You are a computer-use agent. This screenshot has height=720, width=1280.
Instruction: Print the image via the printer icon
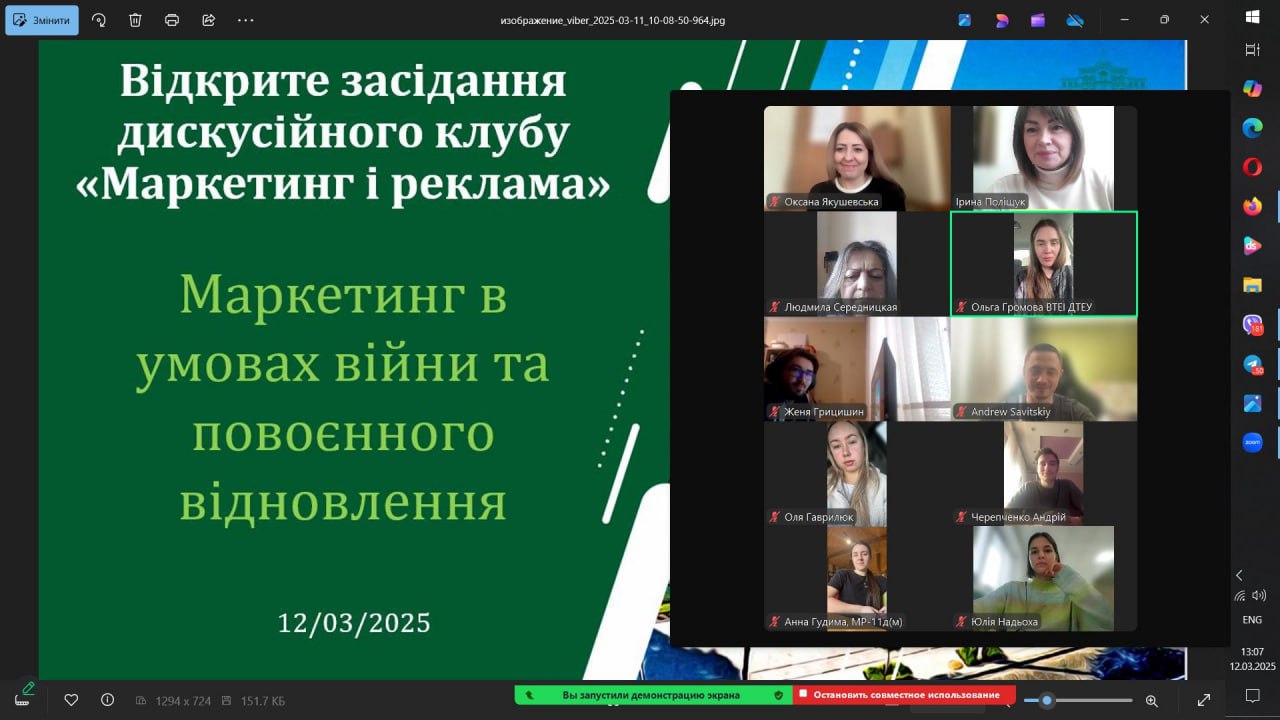(x=172, y=20)
